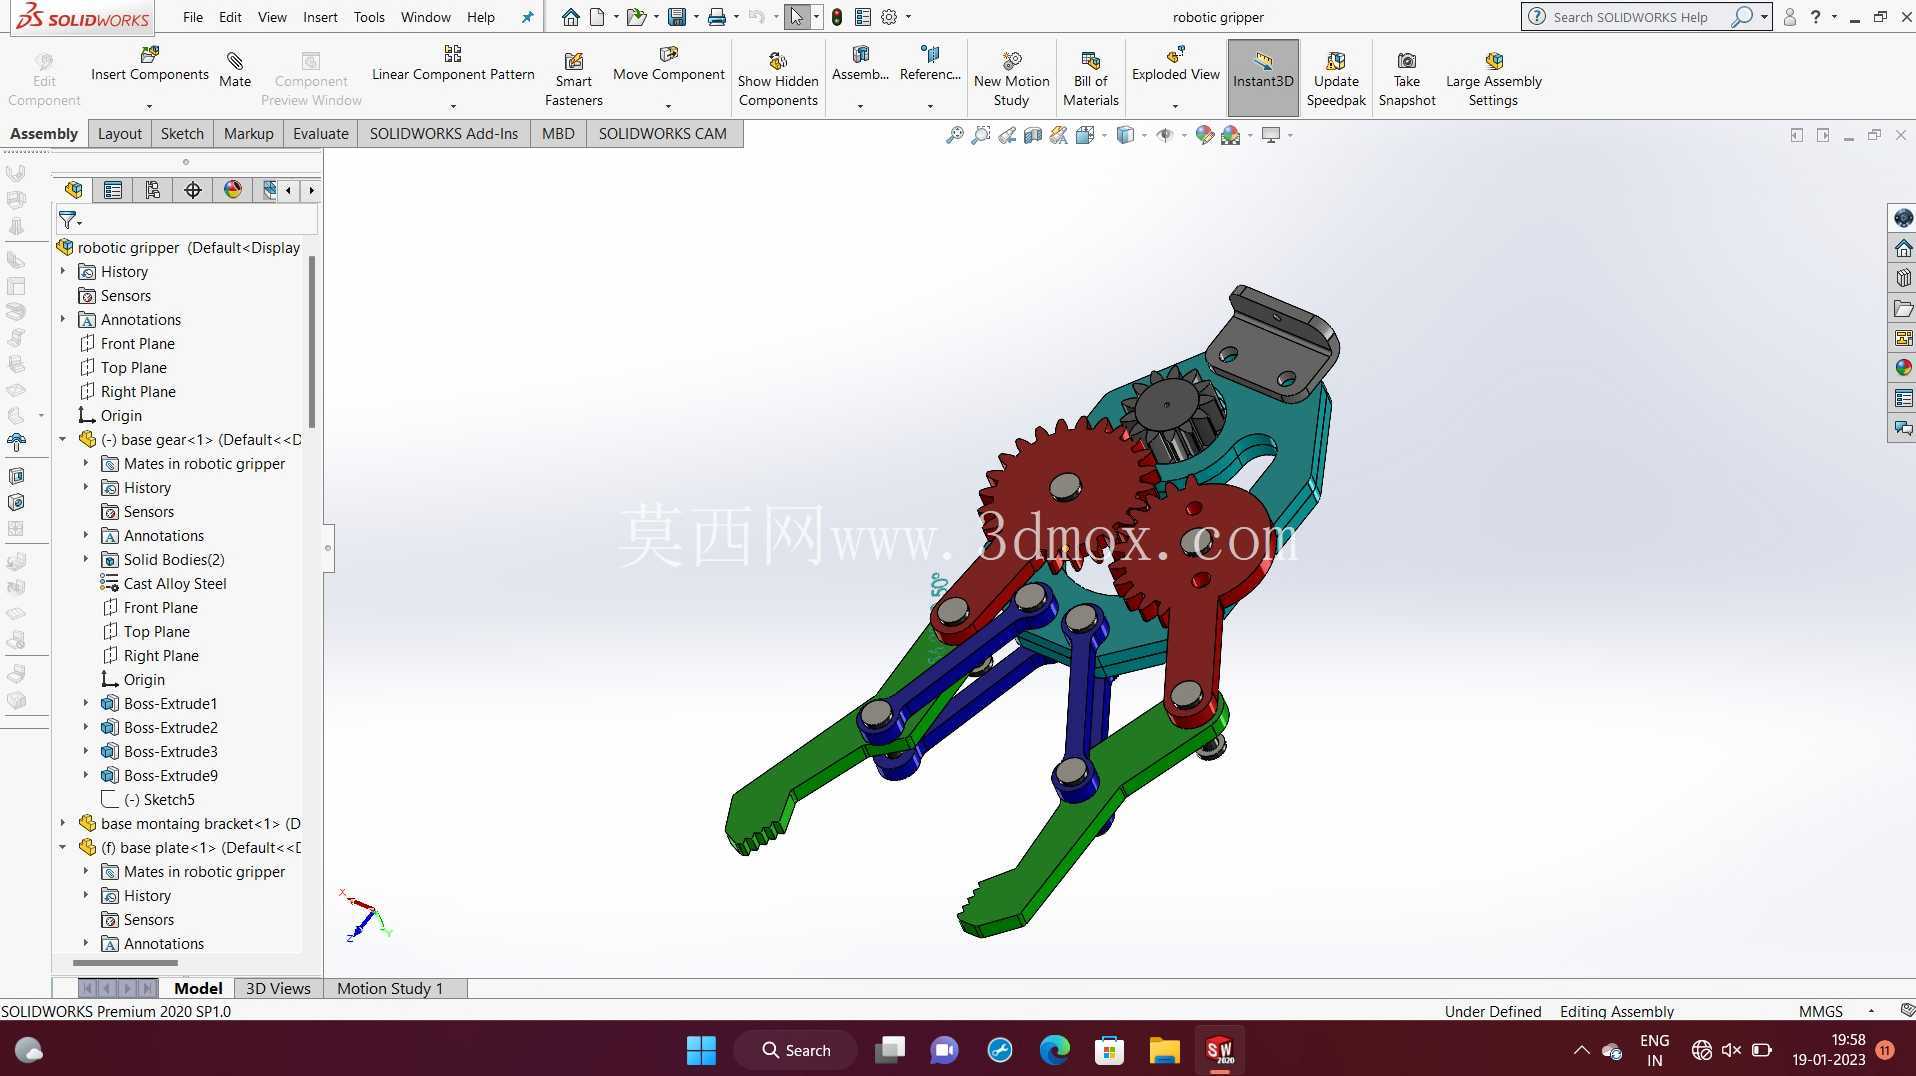
Task: Expand the top-level Annotations folder
Action: [63, 319]
